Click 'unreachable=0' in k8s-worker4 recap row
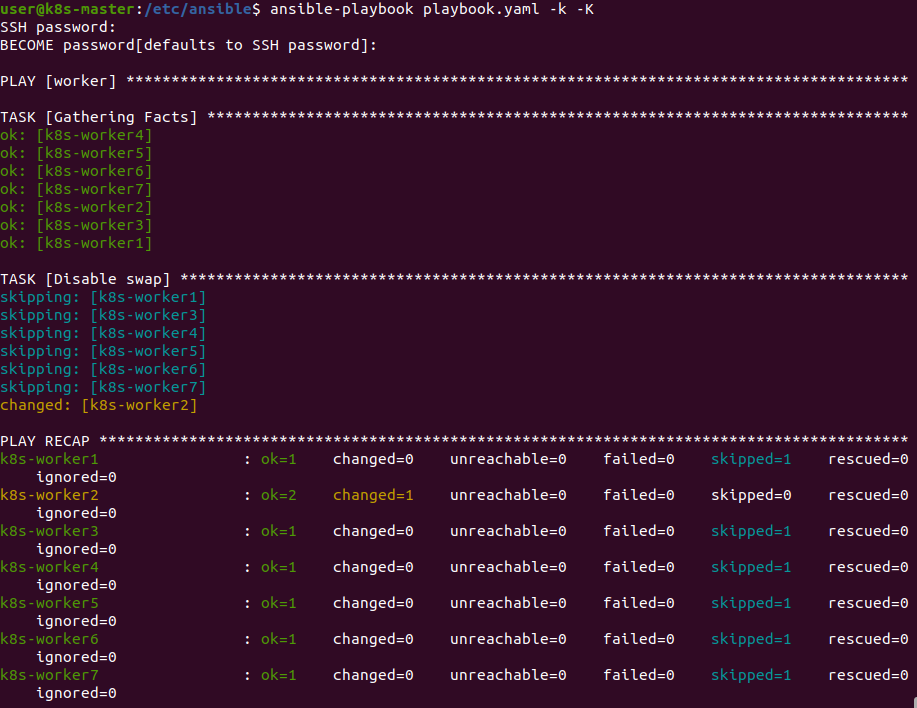Image resolution: width=917 pixels, height=708 pixels. coord(508,567)
